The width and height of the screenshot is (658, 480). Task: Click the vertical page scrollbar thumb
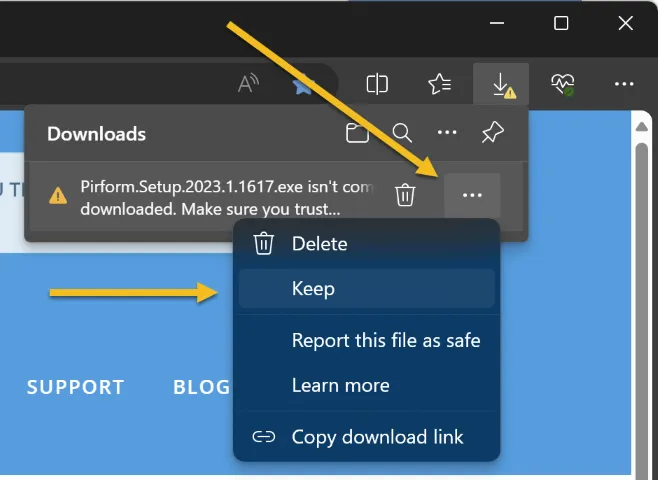click(642, 310)
